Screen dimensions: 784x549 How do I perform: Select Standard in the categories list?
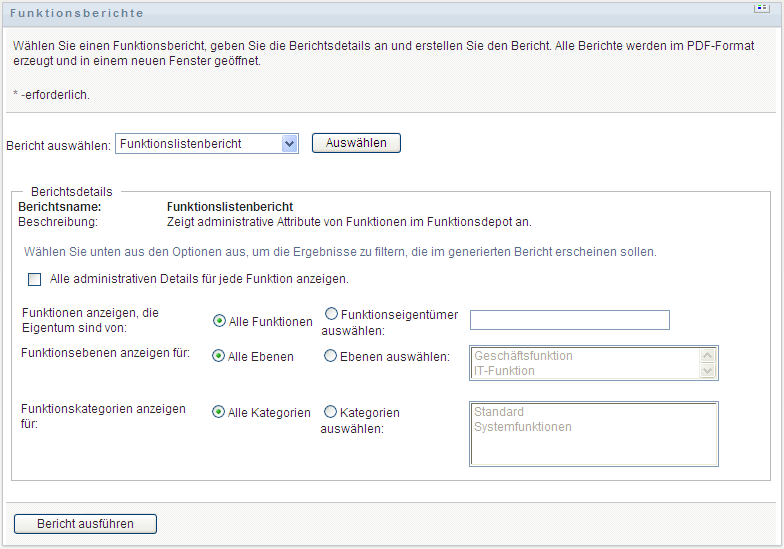(499, 412)
